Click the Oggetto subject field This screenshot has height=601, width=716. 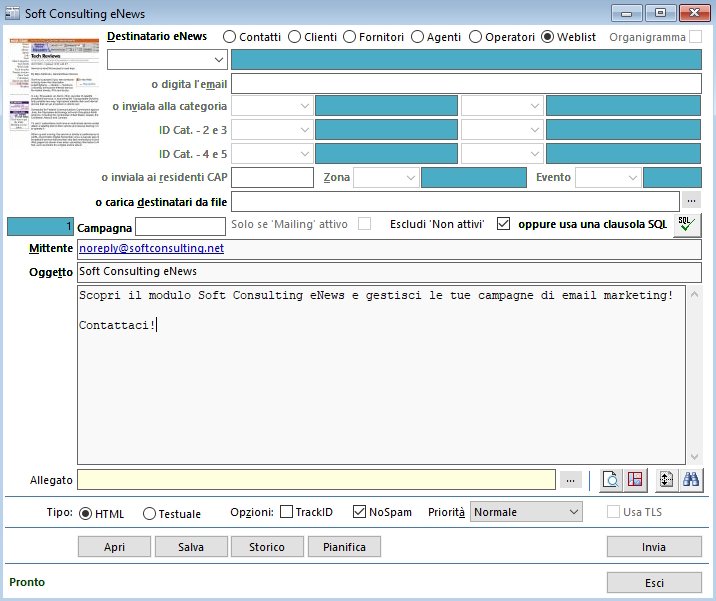tap(389, 272)
